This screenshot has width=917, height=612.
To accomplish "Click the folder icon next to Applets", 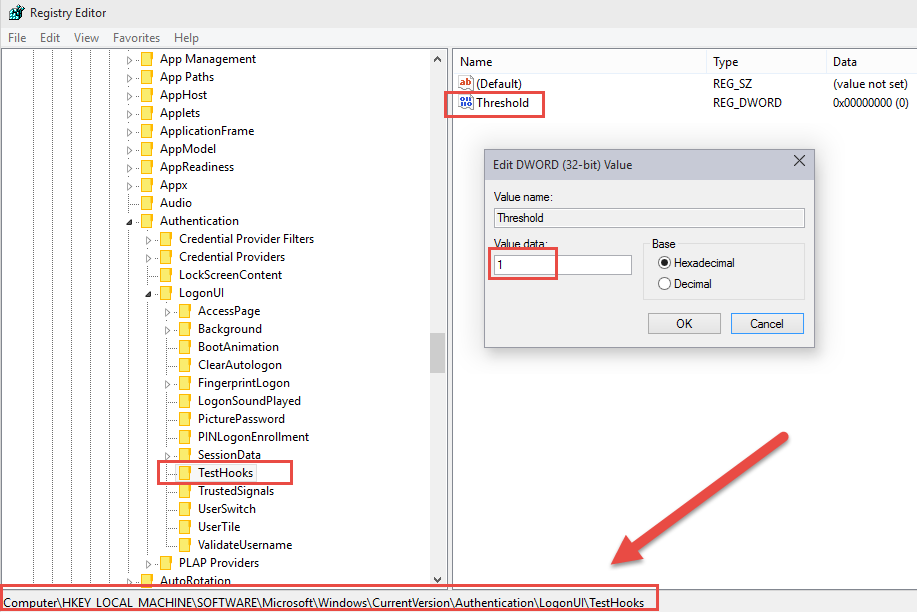I will click(x=147, y=113).
